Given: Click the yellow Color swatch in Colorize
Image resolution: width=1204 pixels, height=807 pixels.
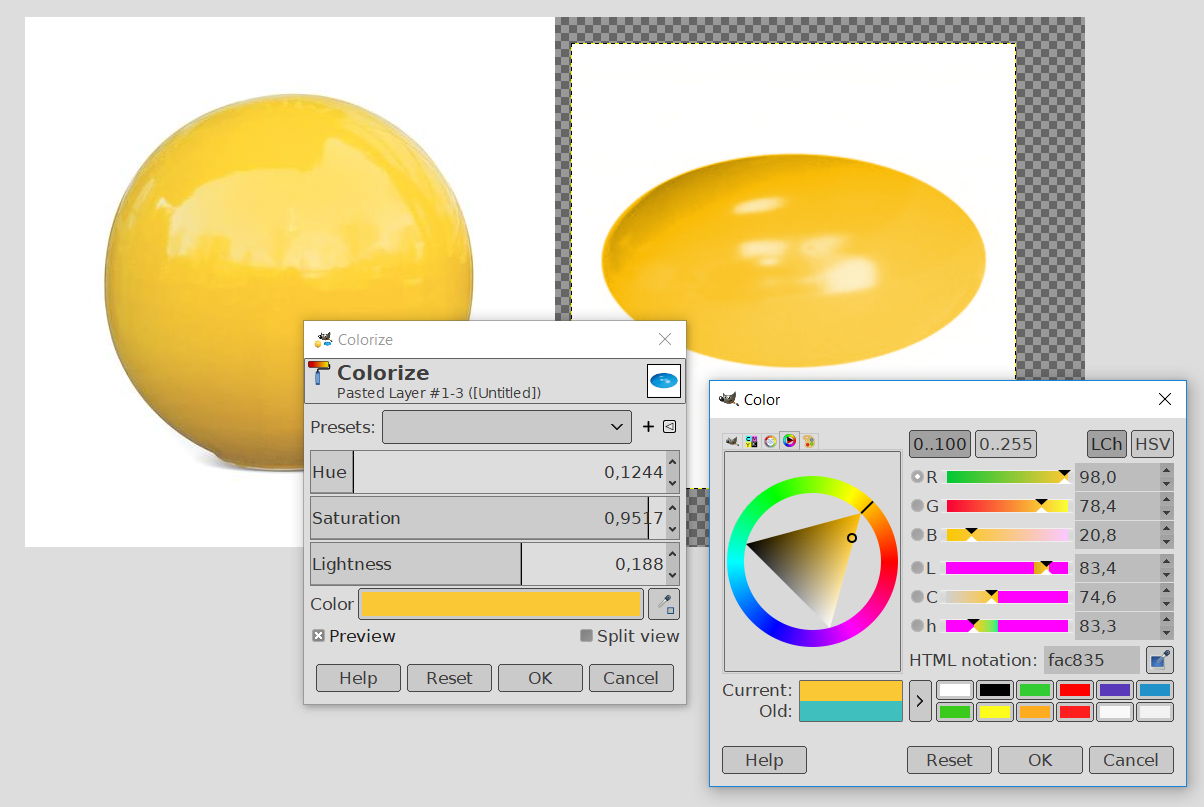Looking at the screenshot, I should click(x=501, y=604).
